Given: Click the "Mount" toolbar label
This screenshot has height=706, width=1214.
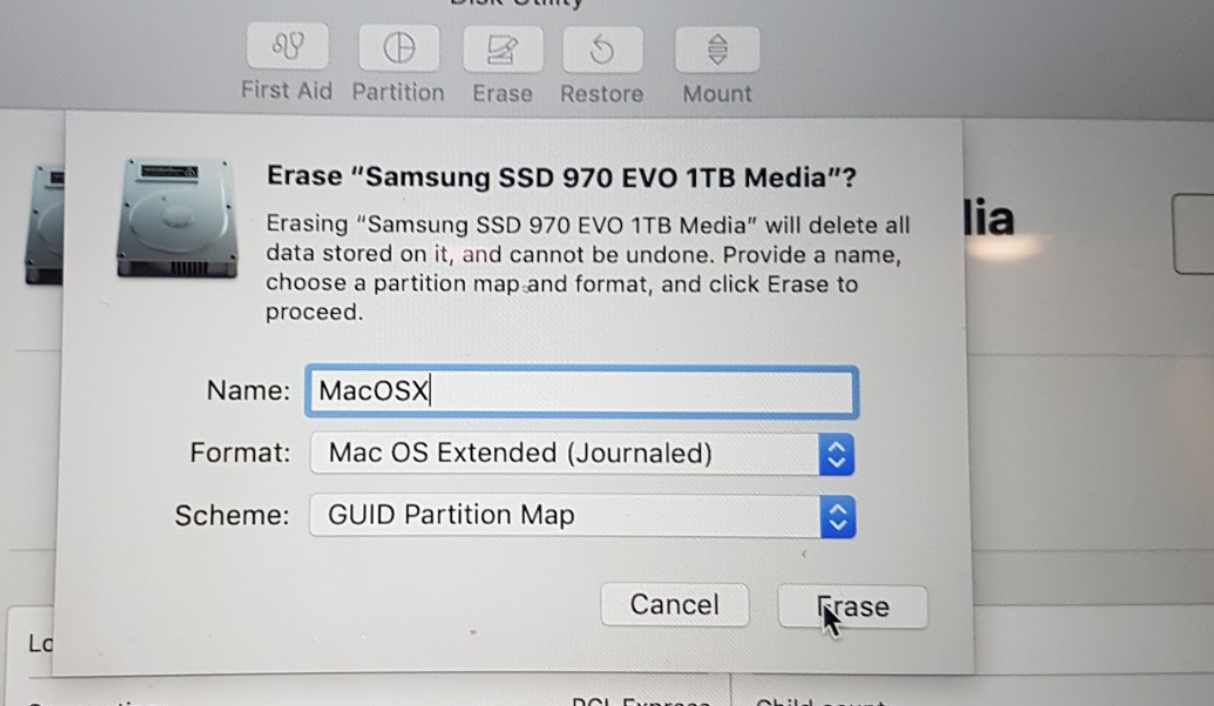Looking at the screenshot, I should point(717,94).
